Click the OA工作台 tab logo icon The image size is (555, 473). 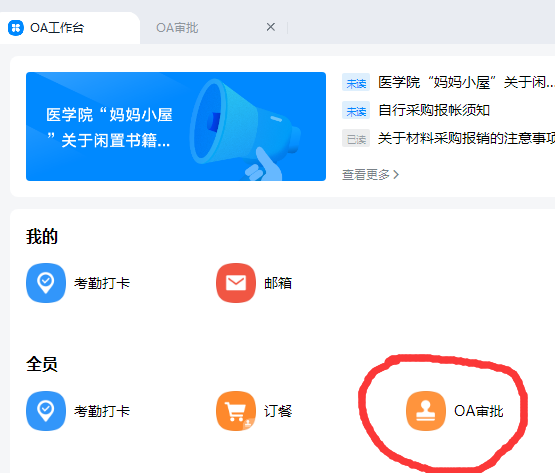16,28
